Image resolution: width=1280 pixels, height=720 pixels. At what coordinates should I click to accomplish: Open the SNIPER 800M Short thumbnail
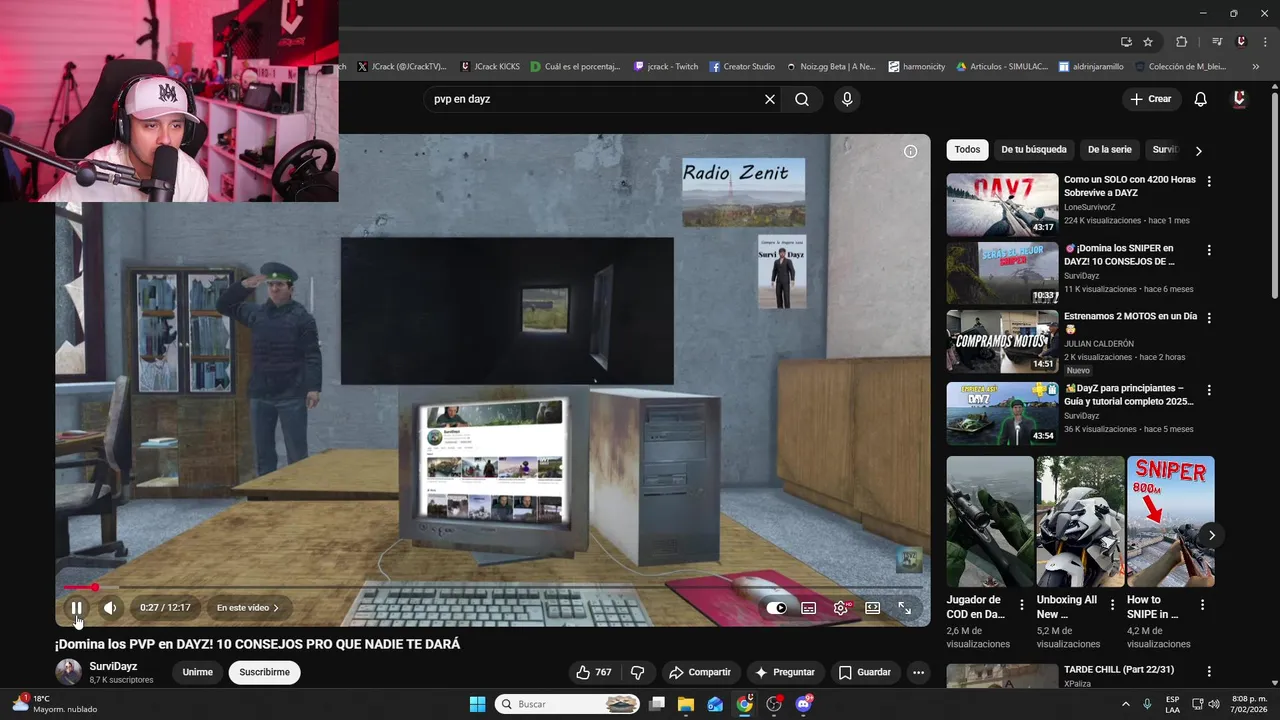[1171, 521]
